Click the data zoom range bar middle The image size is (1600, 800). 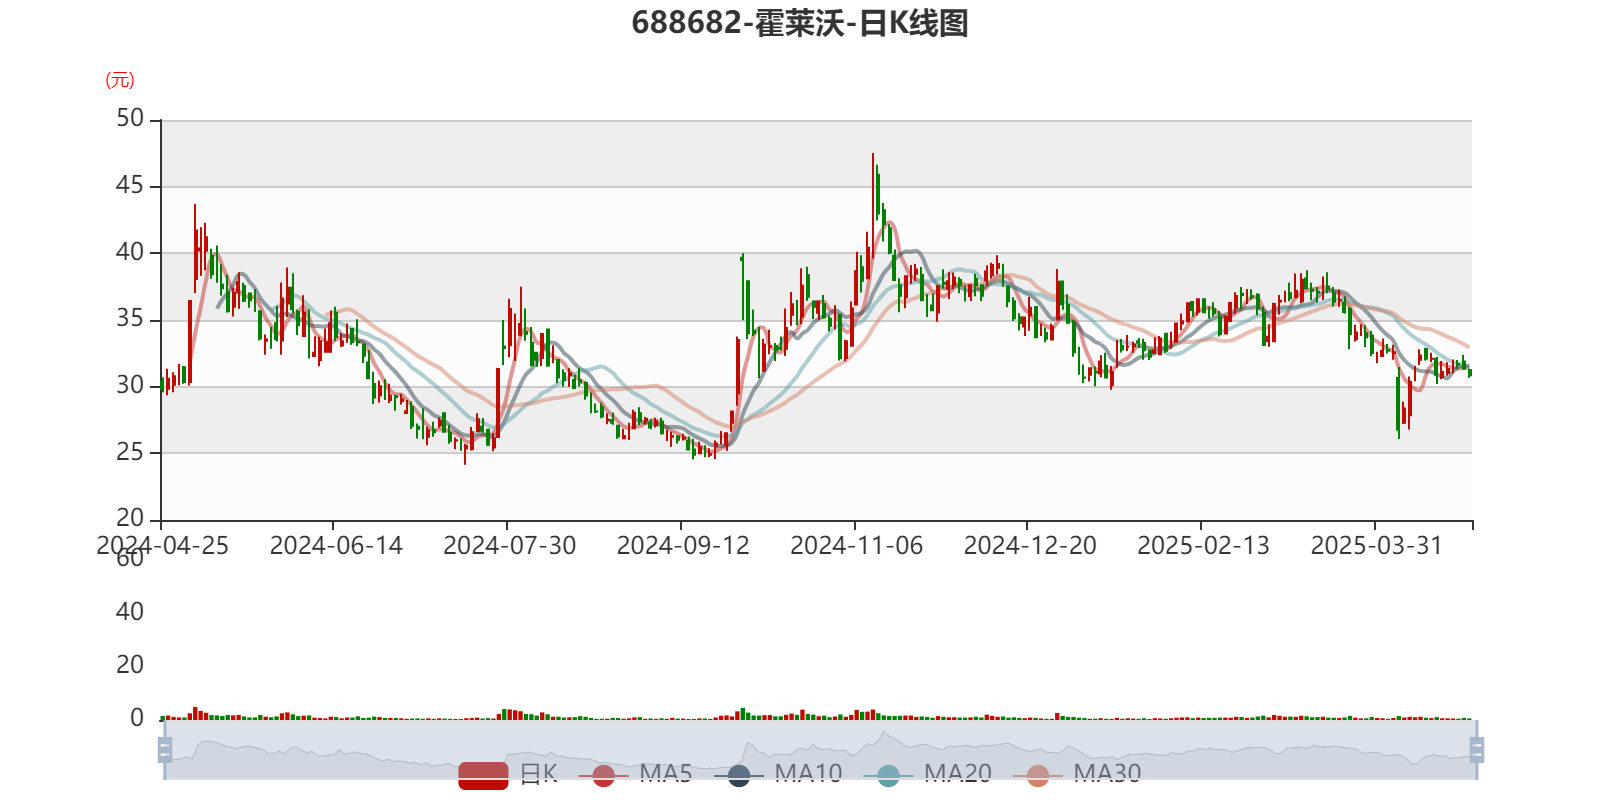tap(820, 750)
